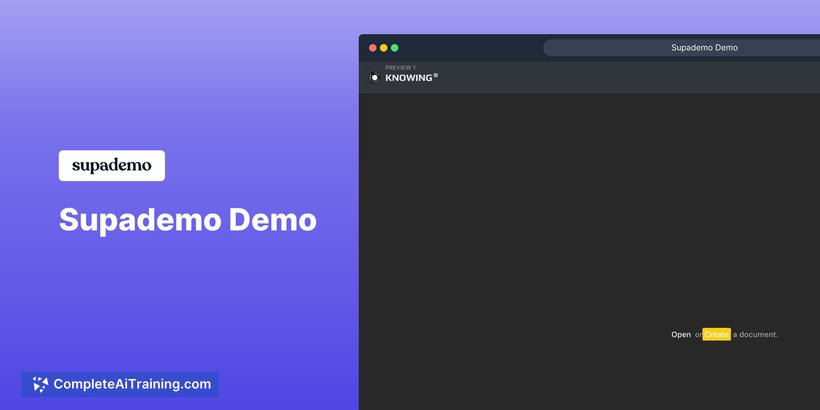Click the Supademo Demo headline text

(x=188, y=220)
